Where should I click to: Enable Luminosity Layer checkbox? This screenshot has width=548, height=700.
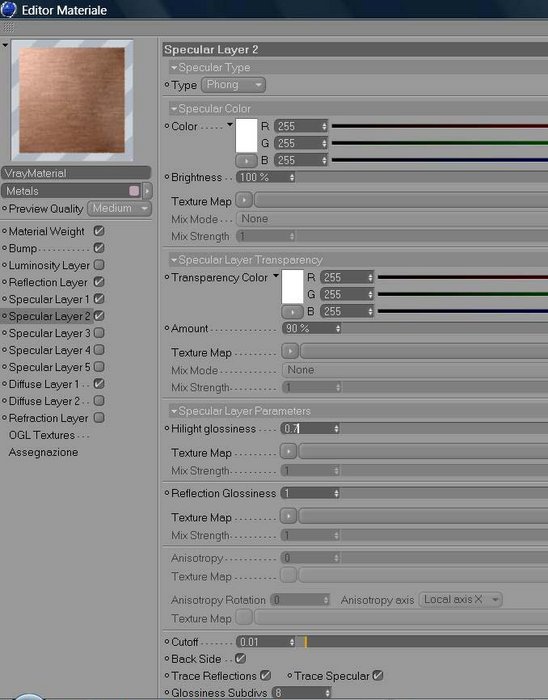point(99,265)
